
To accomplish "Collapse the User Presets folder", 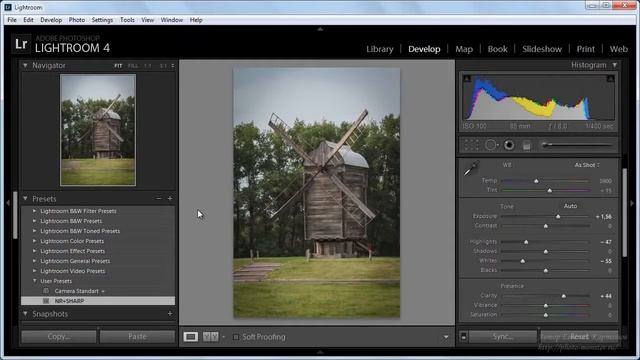I will (34, 281).
